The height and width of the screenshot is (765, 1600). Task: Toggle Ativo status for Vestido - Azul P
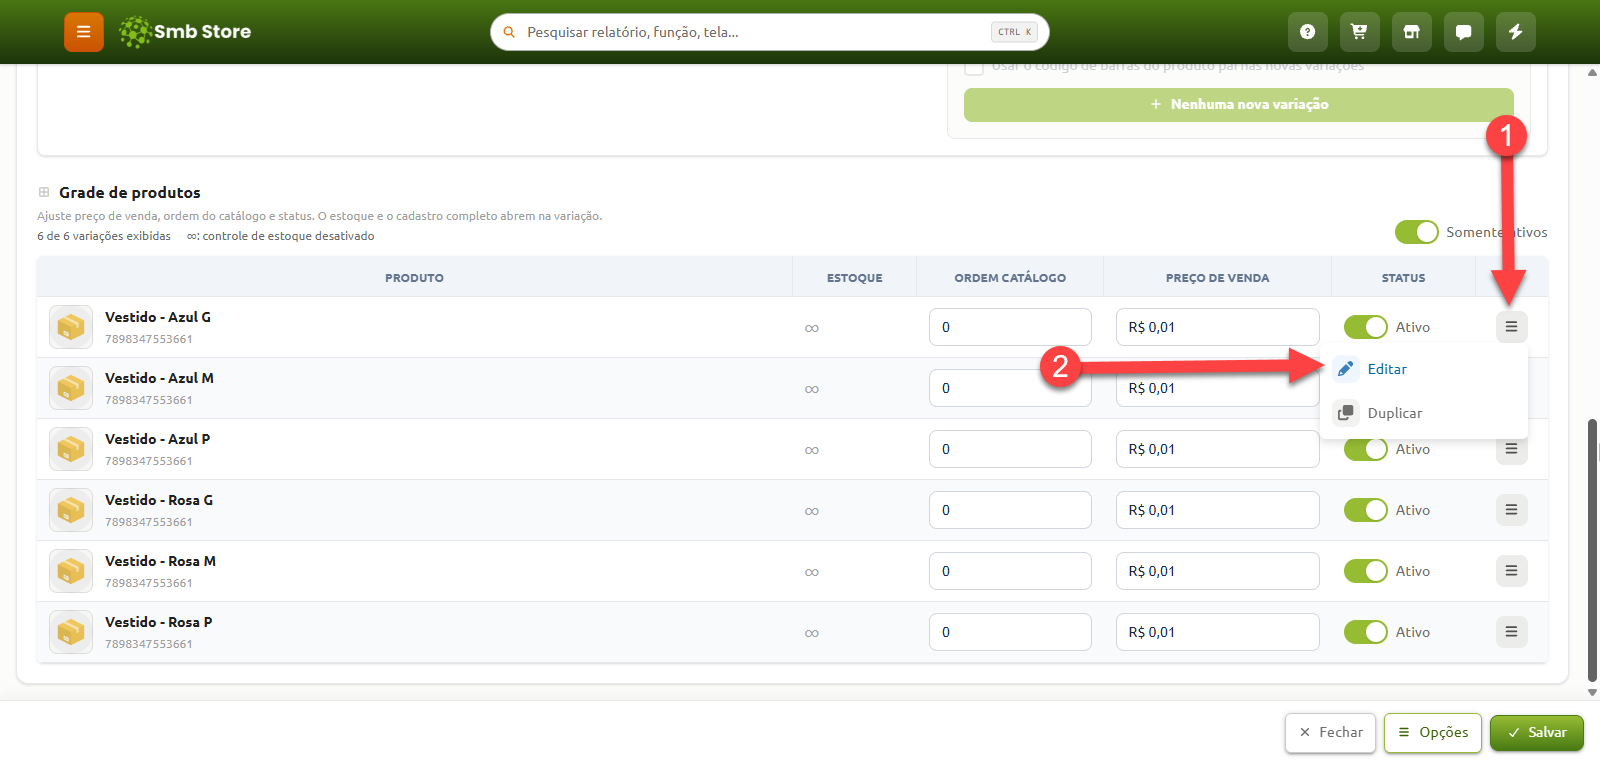(1365, 450)
